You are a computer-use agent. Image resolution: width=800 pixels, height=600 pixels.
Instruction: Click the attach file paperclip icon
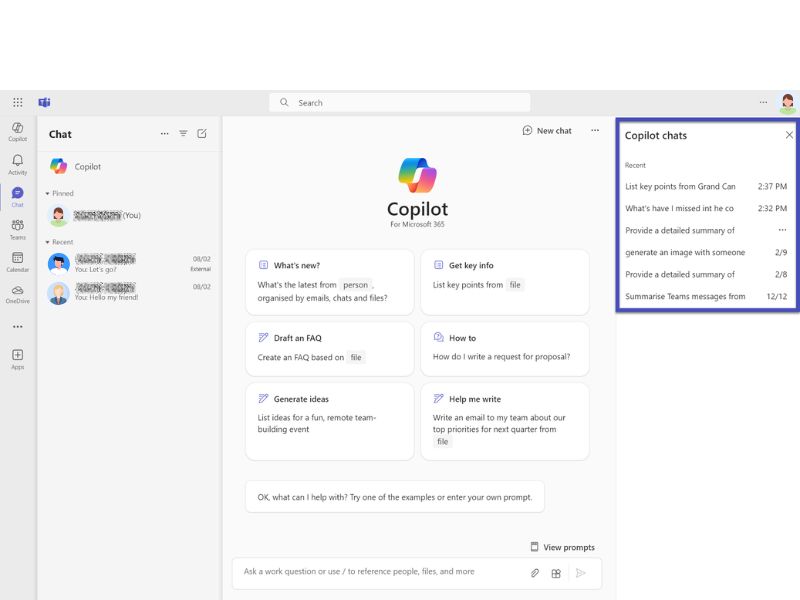[535, 573]
